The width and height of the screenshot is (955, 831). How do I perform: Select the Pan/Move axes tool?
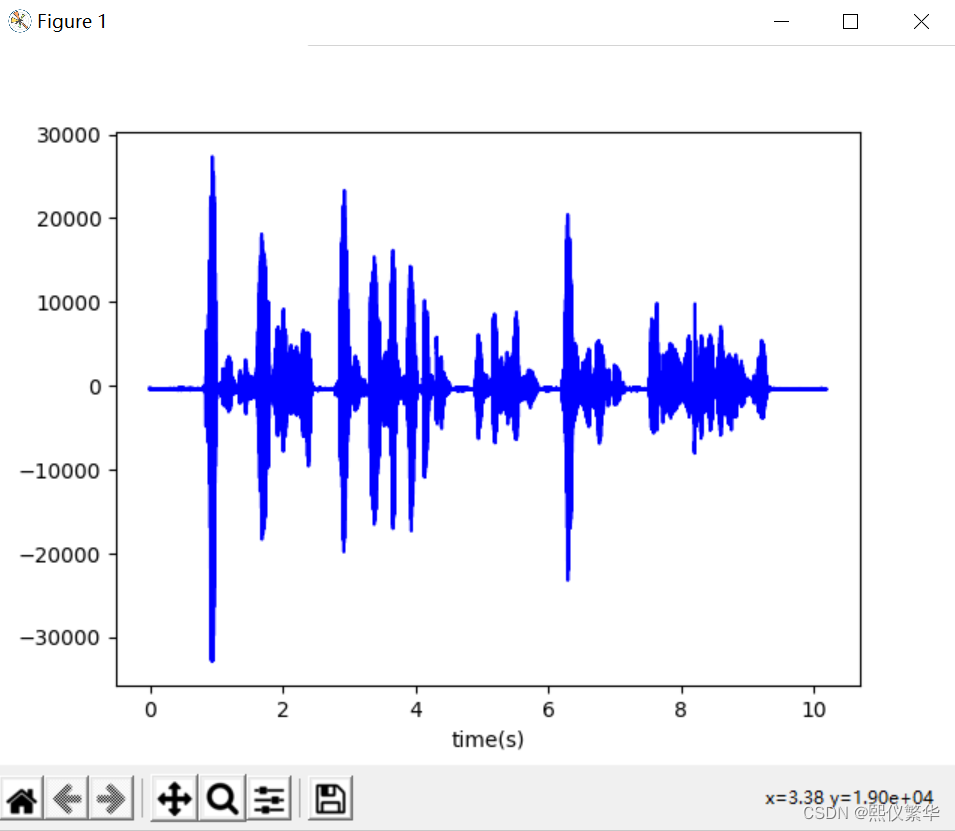point(175,799)
